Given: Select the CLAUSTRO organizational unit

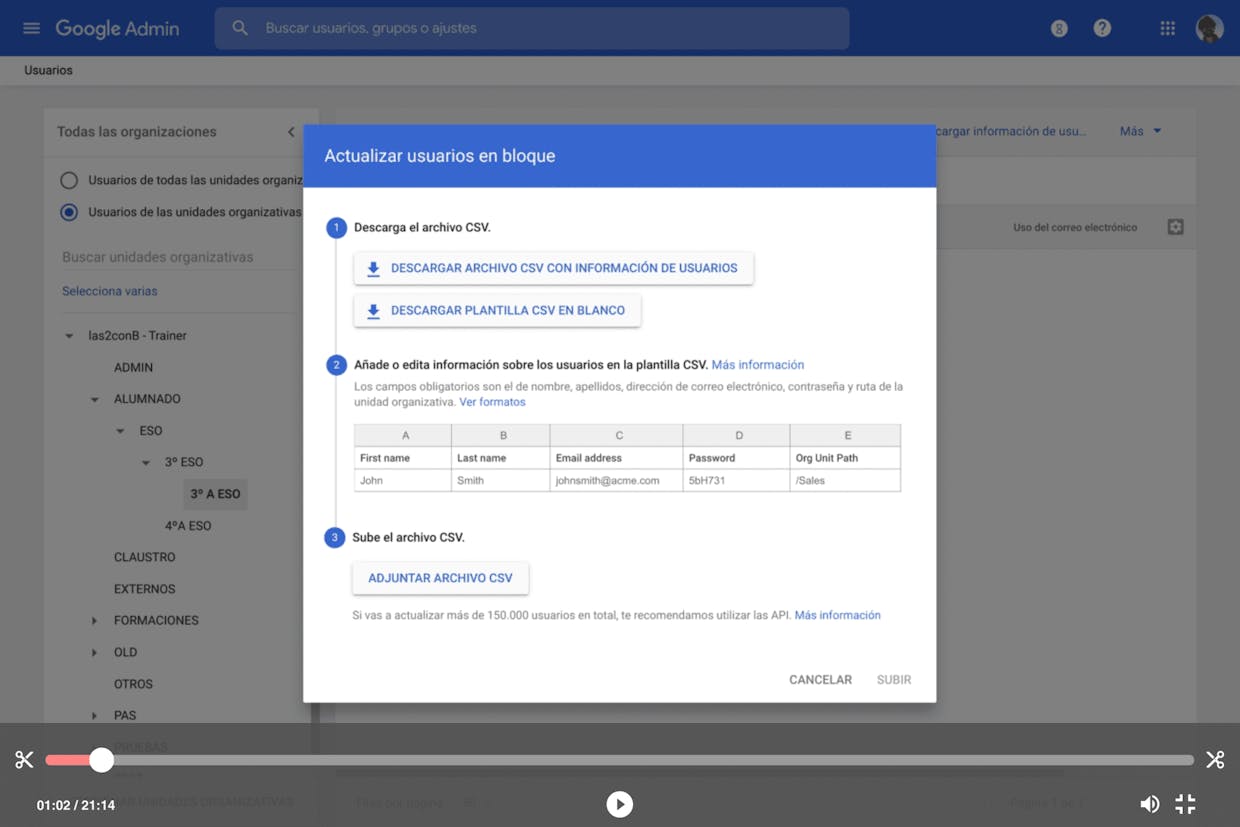Looking at the screenshot, I should pos(144,557).
